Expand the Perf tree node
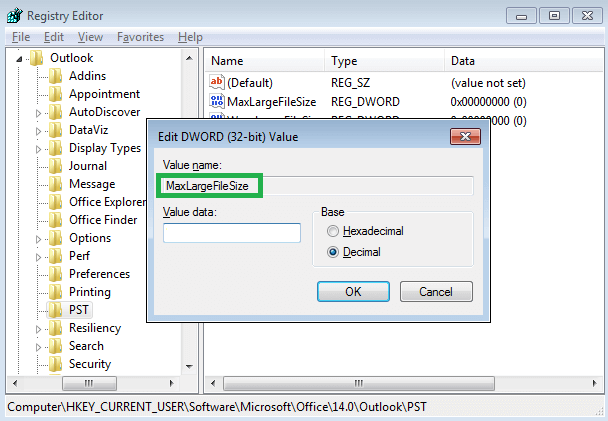The width and height of the screenshot is (608, 421). coord(38,257)
